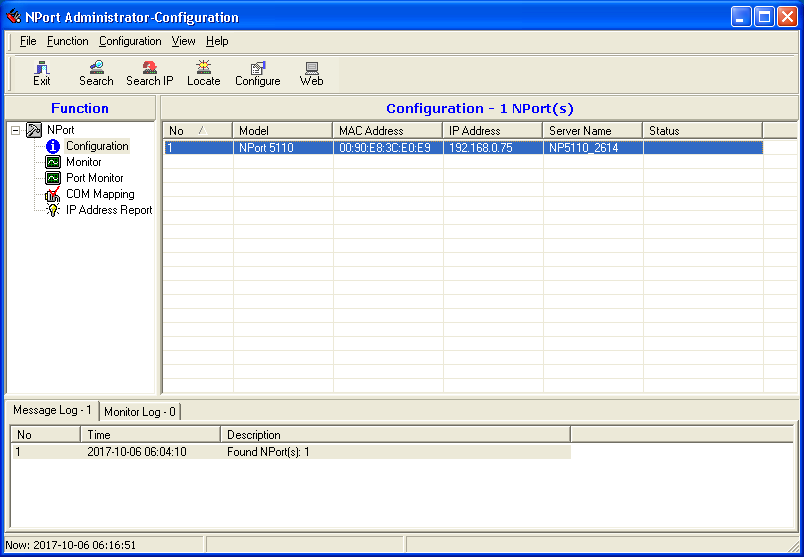Viewport: 804px width, 557px height.
Task: Sort by the MAC Address column header
Action: pyautogui.click(x=388, y=131)
